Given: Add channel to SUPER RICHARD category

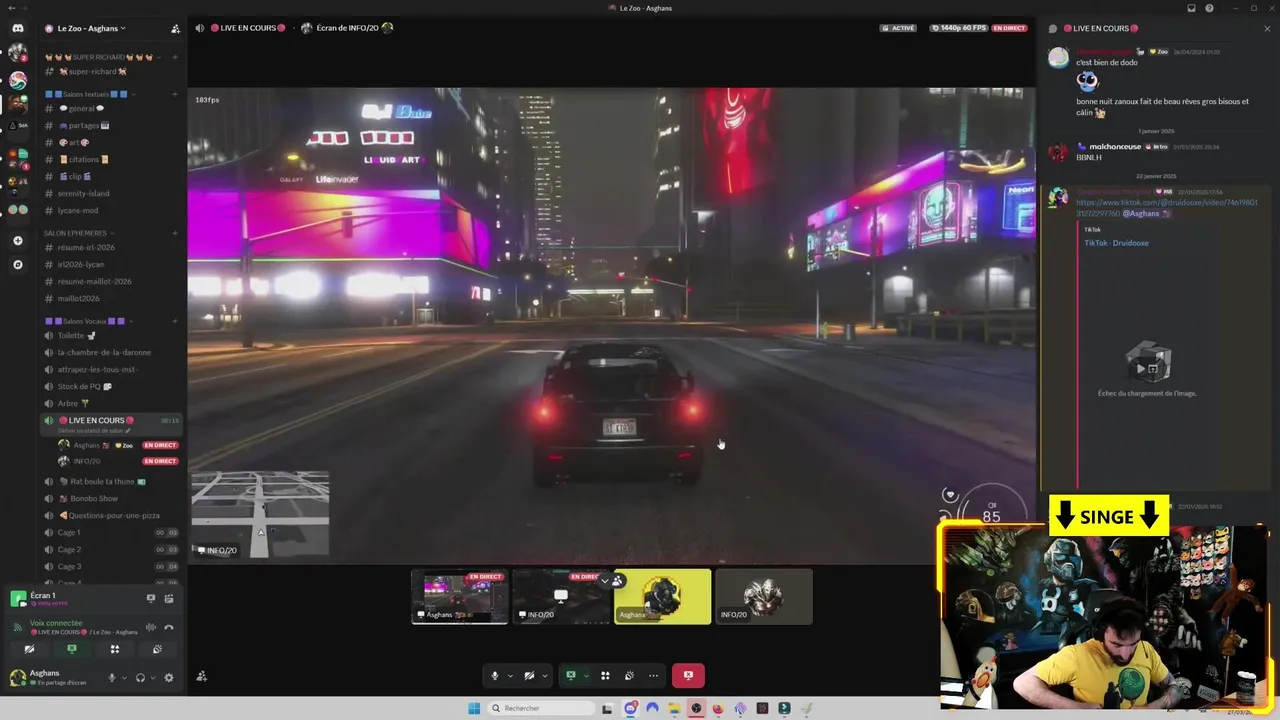Looking at the screenshot, I should coord(175,57).
